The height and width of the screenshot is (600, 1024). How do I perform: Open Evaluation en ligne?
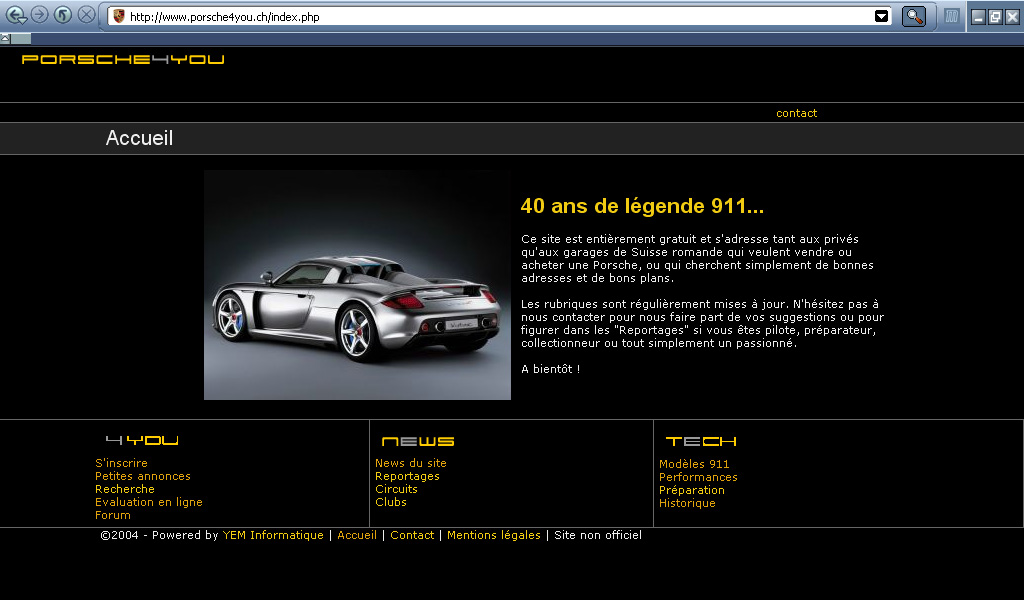pyautogui.click(x=149, y=502)
